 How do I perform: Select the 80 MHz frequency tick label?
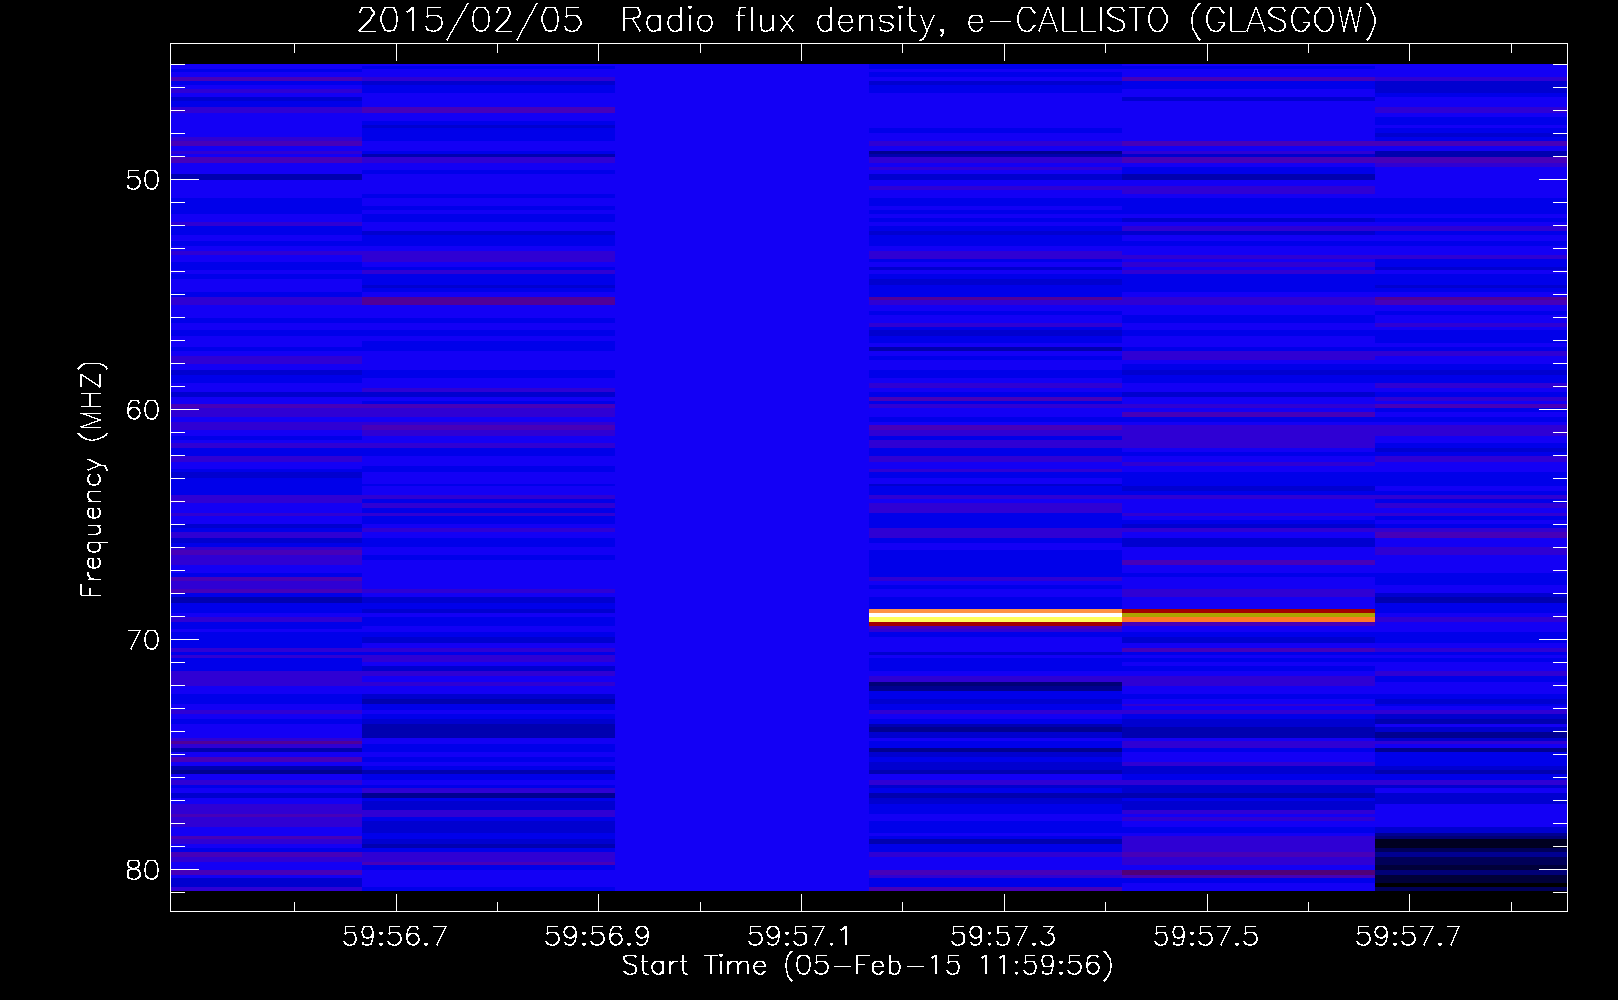coord(143,870)
